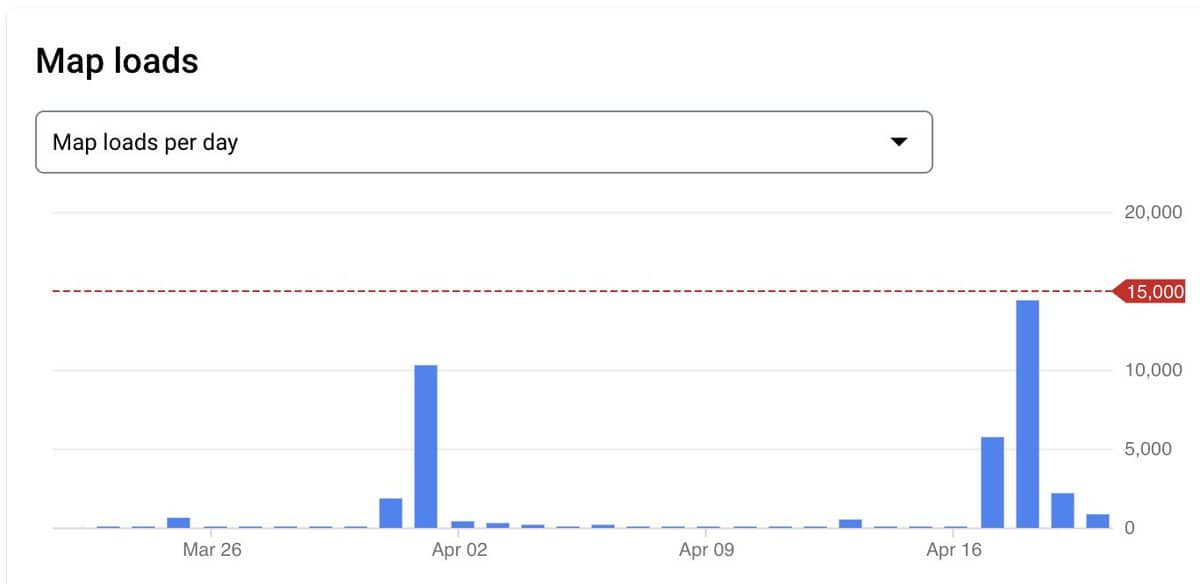This screenshot has width=1200, height=584.
Task: Click the Apr 09 axis label
Action: click(707, 549)
